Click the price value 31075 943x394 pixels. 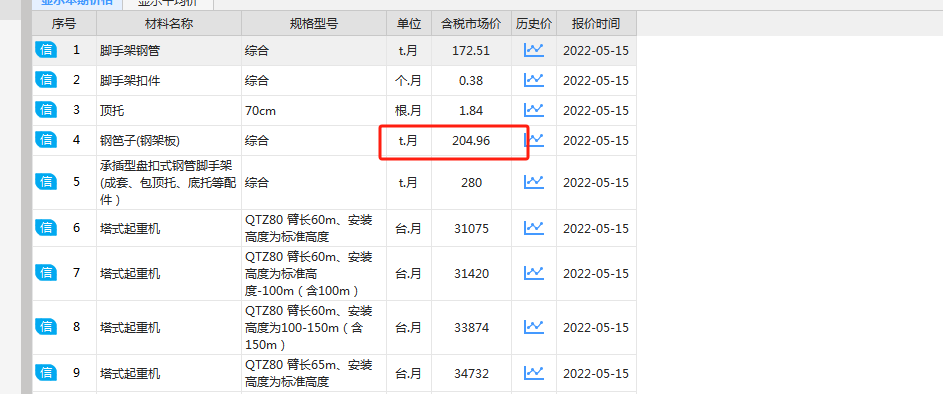(472, 229)
